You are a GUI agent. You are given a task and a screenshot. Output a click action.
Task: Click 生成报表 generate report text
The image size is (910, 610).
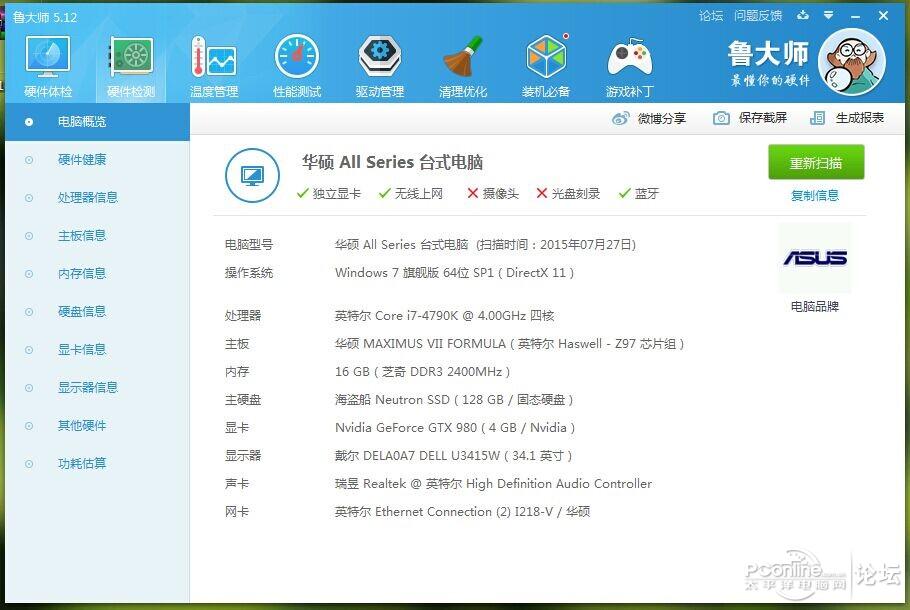860,118
